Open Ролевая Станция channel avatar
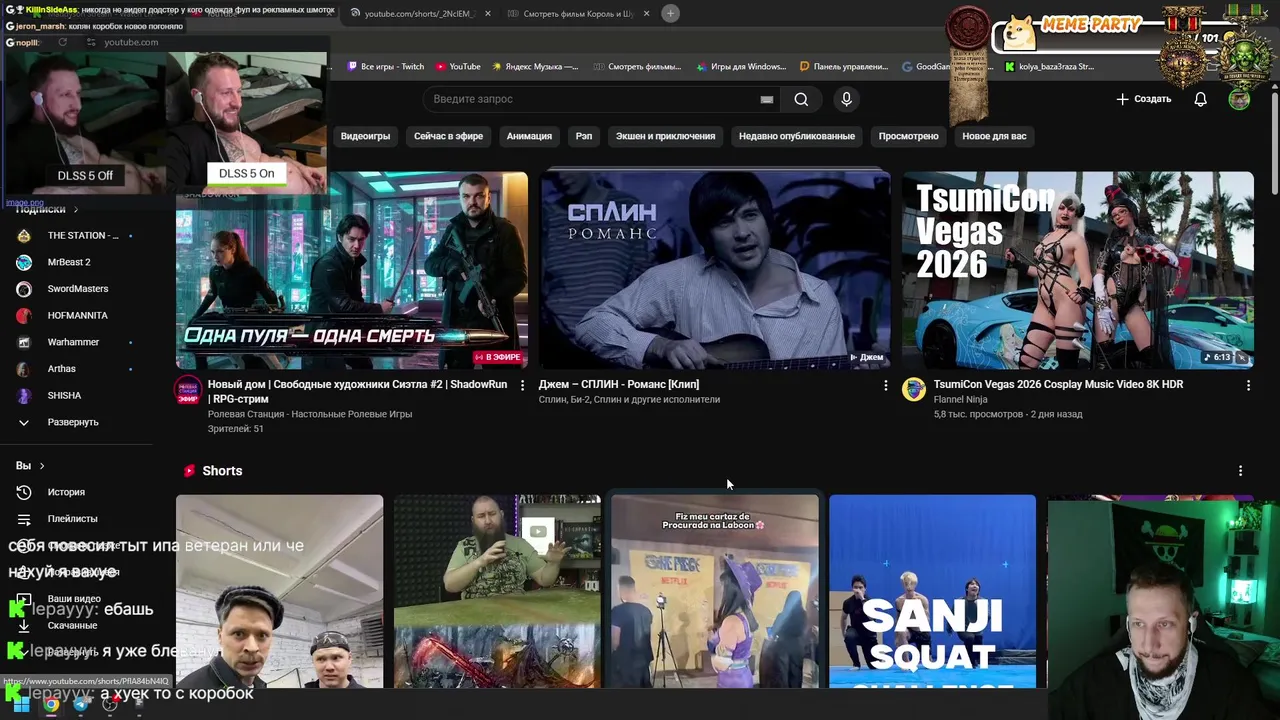Screen dimensions: 1280x720 tap(188, 390)
